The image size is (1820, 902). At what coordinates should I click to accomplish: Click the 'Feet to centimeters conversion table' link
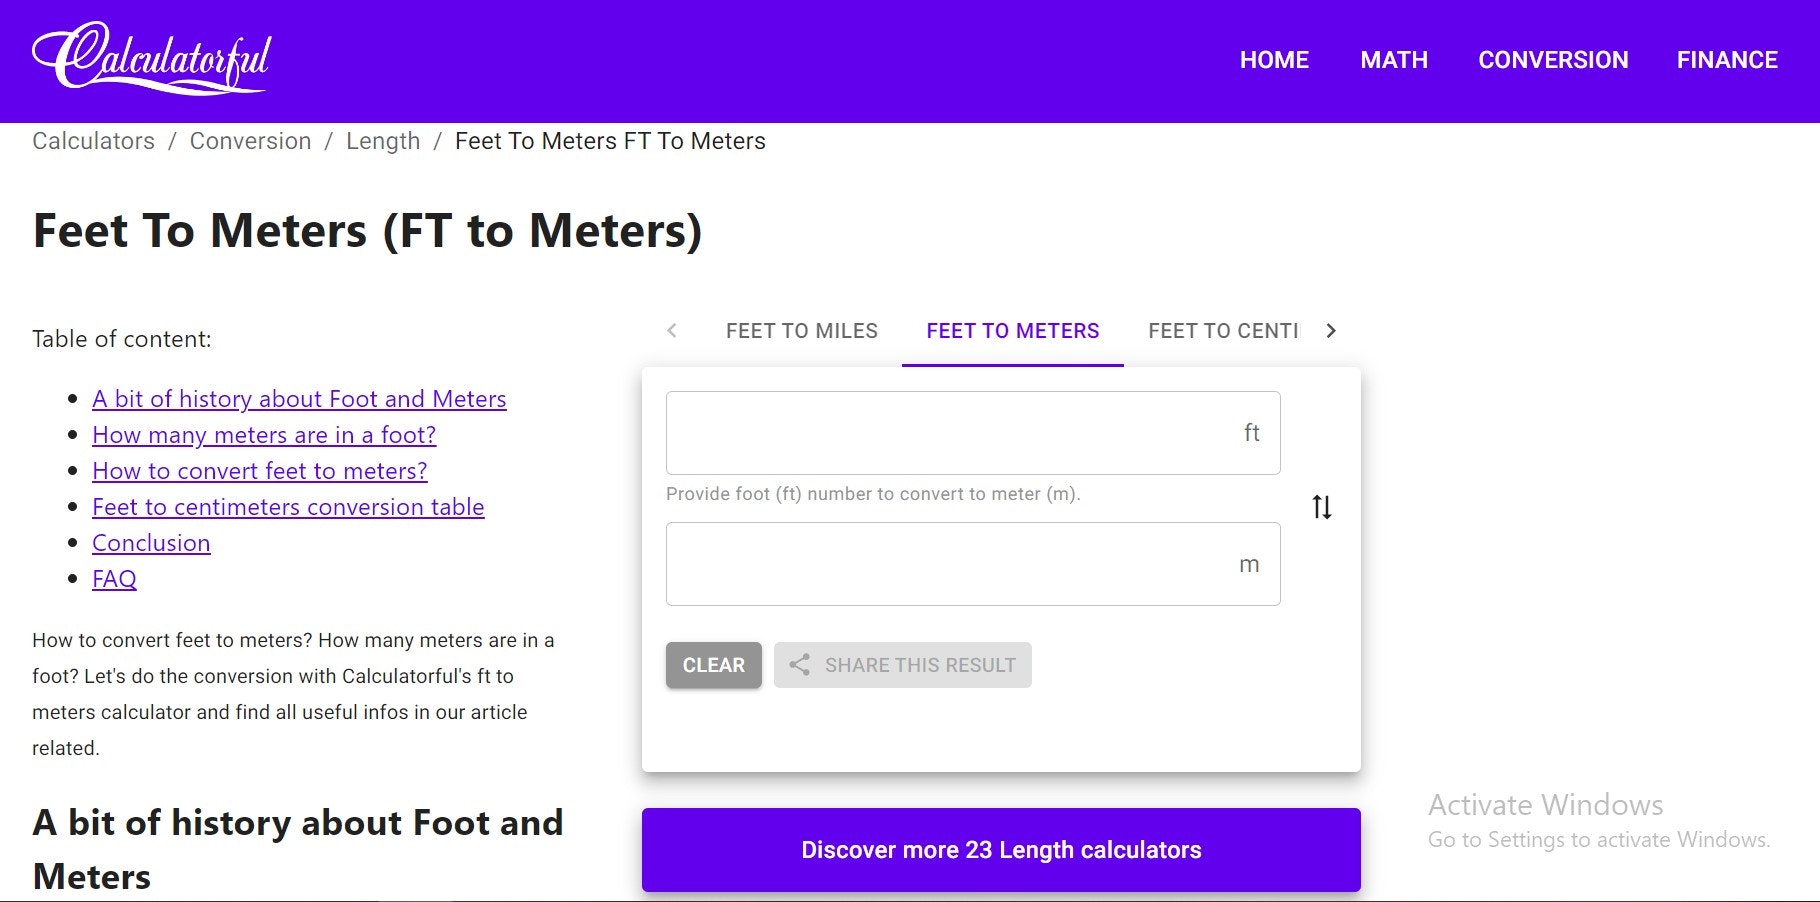[288, 507]
